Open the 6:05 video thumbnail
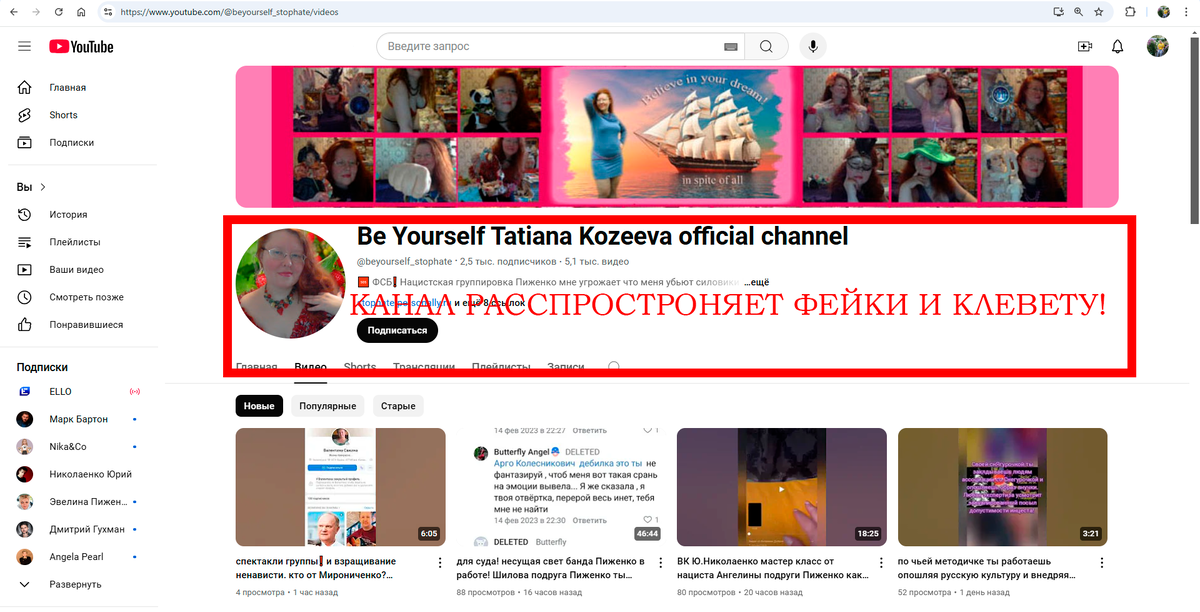 click(x=341, y=487)
